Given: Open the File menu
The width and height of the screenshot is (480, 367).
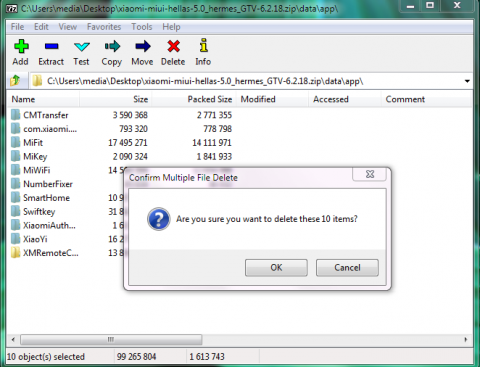Looking at the screenshot, I should pos(17,27).
